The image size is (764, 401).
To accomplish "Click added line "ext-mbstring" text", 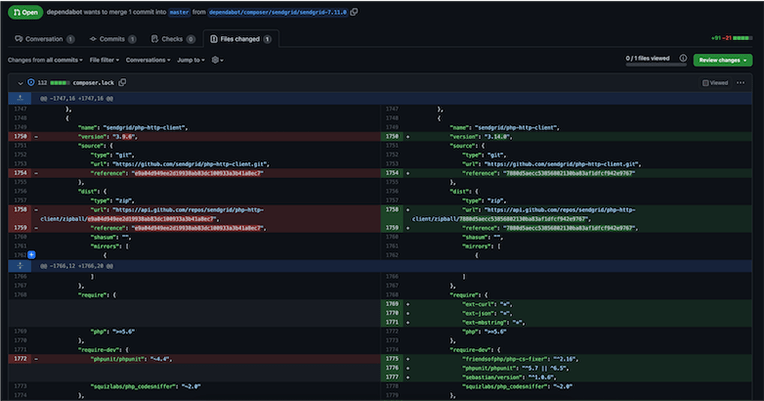I will coord(493,323).
